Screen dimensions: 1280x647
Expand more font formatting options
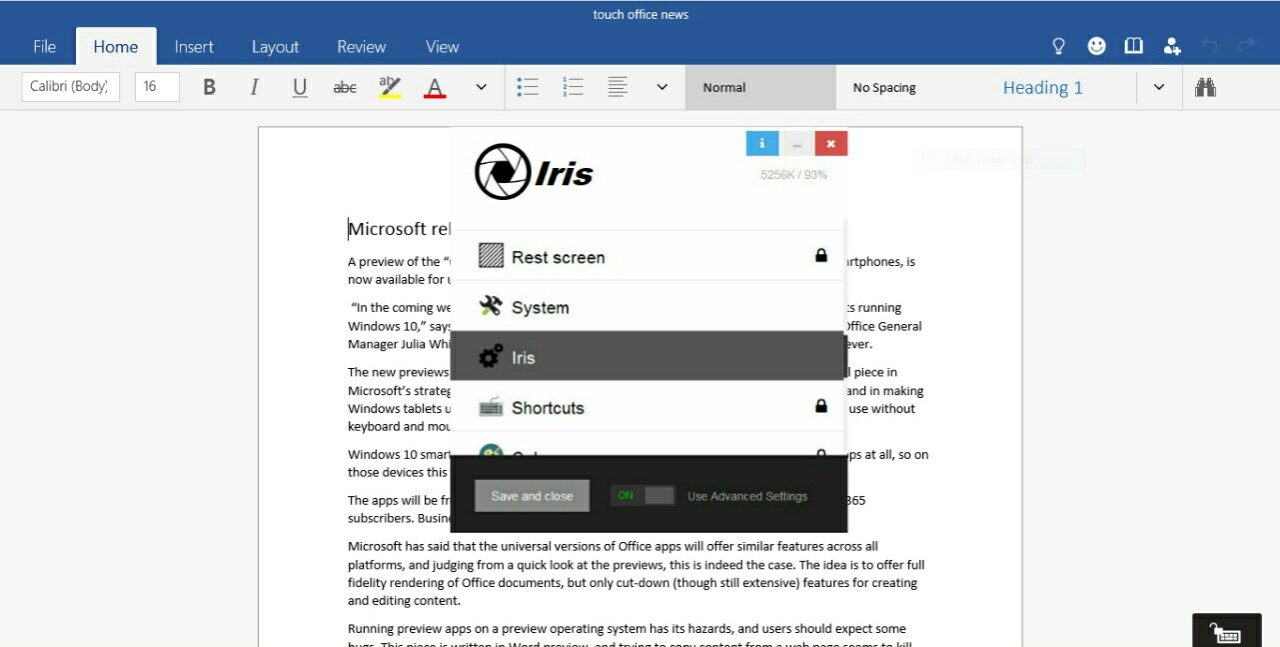pyautogui.click(x=481, y=87)
